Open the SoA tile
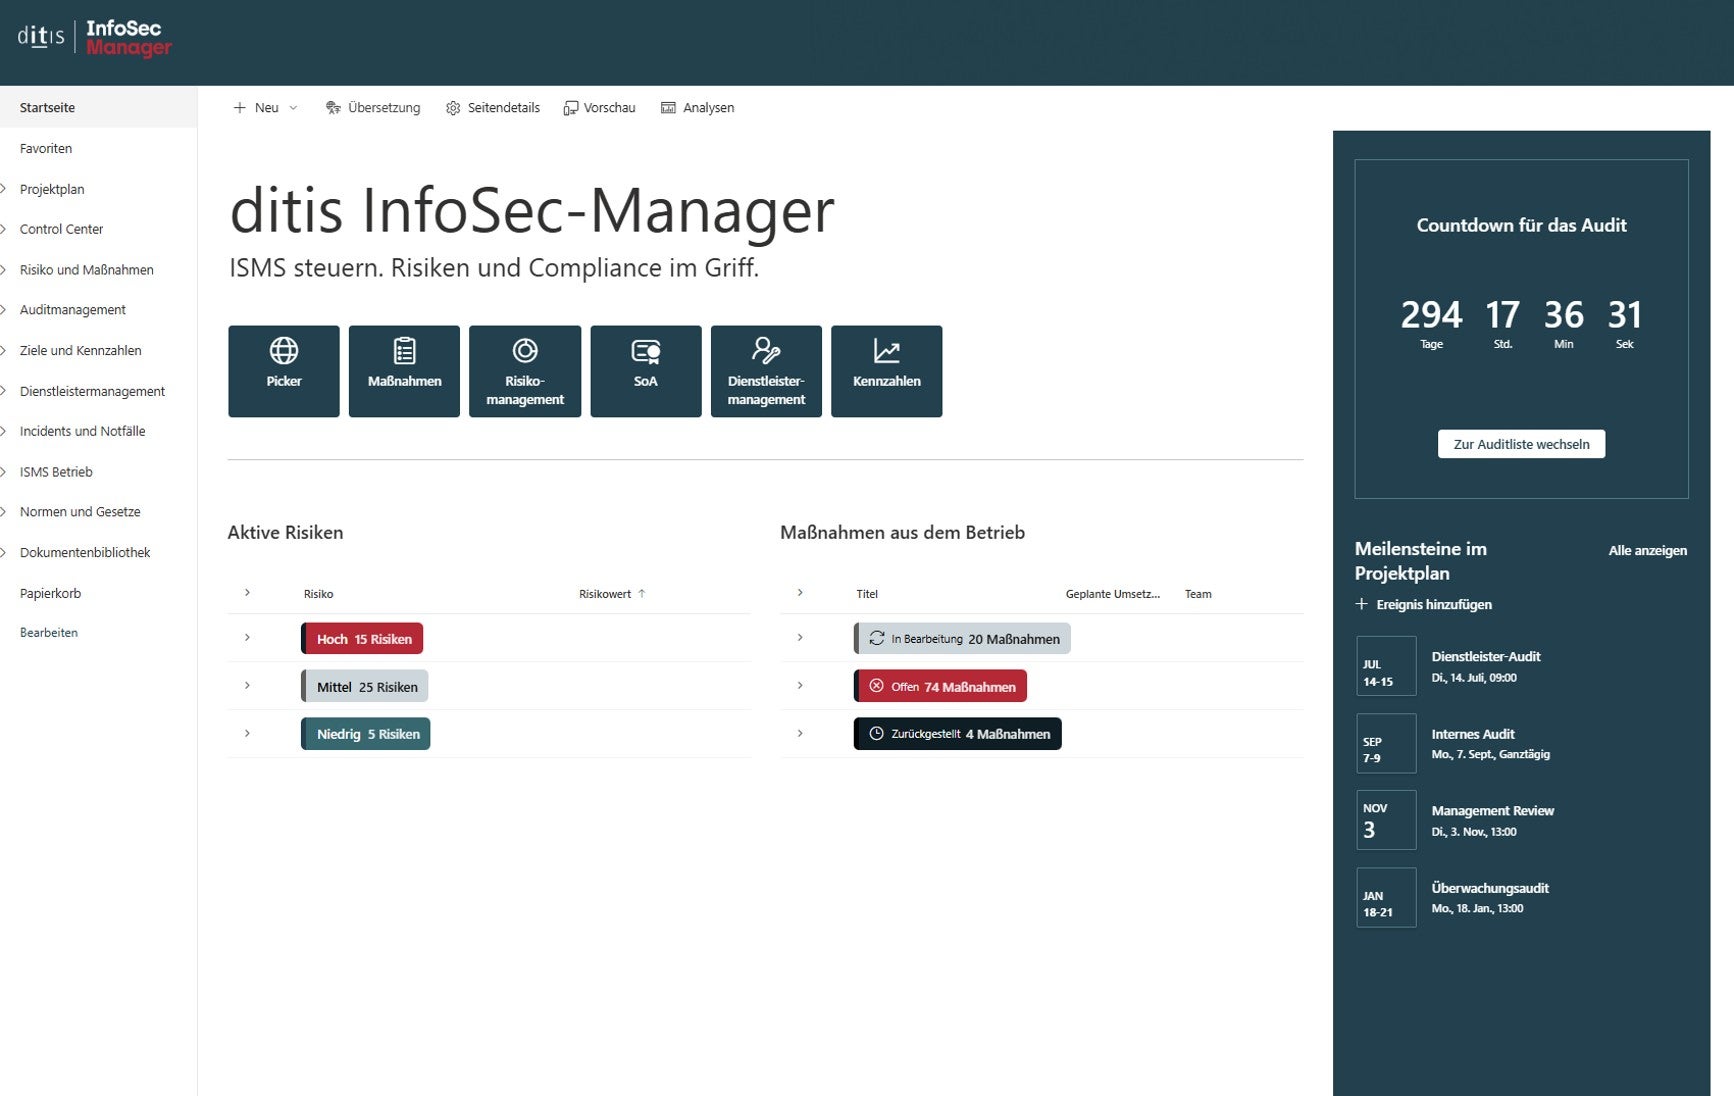This screenshot has height=1096, width=1734. [646, 371]
